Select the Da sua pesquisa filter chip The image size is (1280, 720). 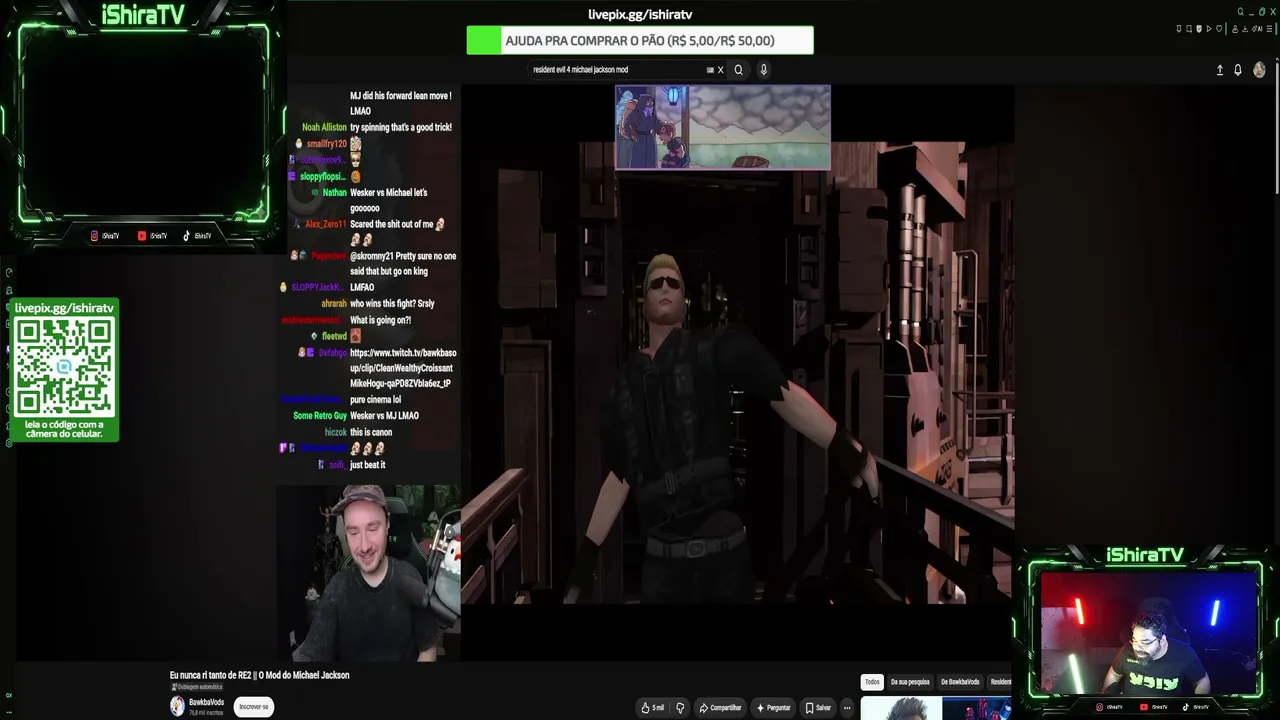pos(910,682)
